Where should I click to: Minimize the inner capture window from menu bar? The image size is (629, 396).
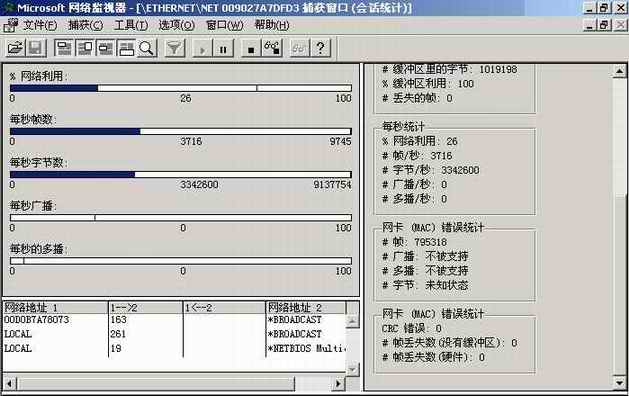tap(589, 25)
